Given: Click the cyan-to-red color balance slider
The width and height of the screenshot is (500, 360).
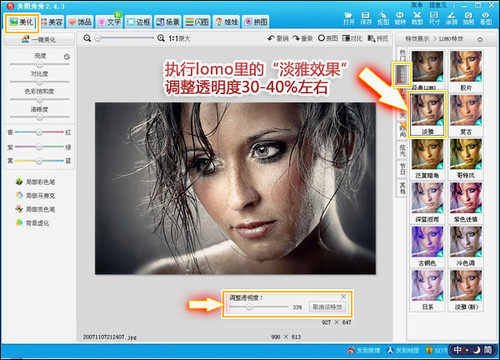Looking at the screenshot, I should coord(39,132).
